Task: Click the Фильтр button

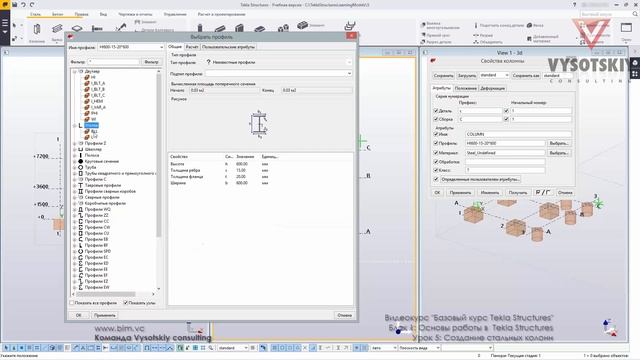Action: pos(151,62)
